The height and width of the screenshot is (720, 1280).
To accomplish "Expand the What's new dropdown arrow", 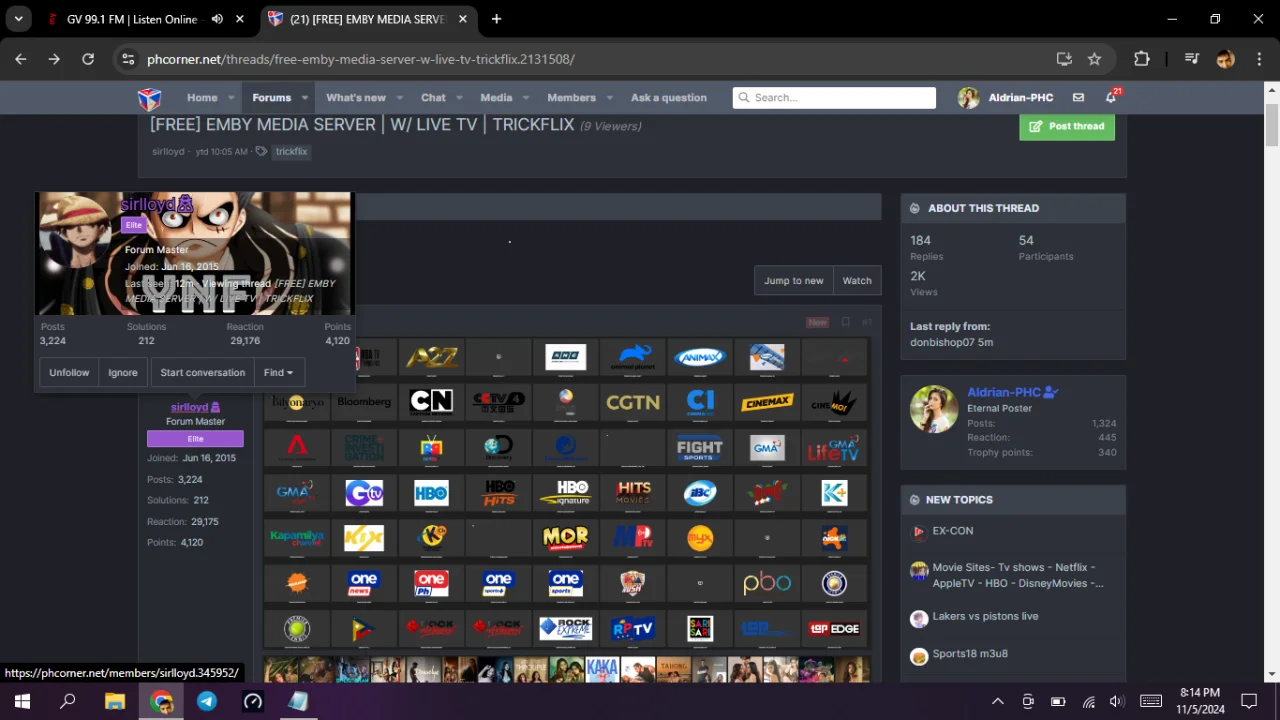I will click(x=399, y=98).
